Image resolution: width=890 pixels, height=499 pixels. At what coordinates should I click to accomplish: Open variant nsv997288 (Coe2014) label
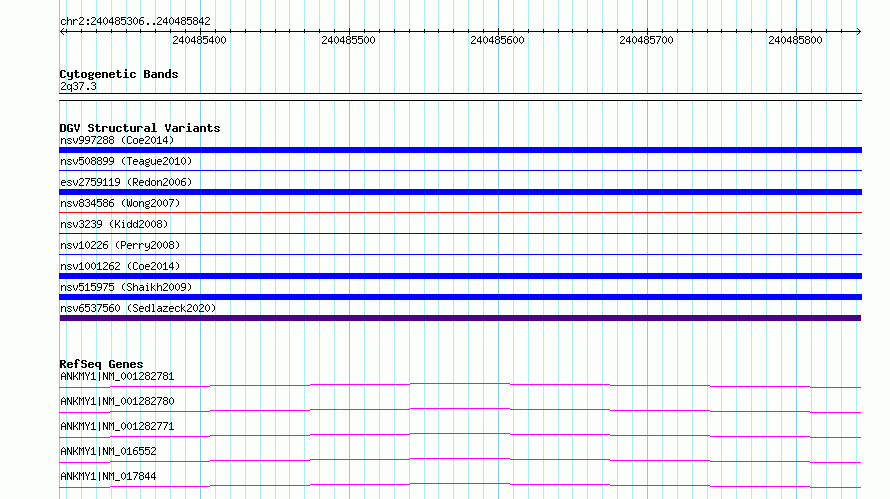pyautogui.click(x=117, y=140)
